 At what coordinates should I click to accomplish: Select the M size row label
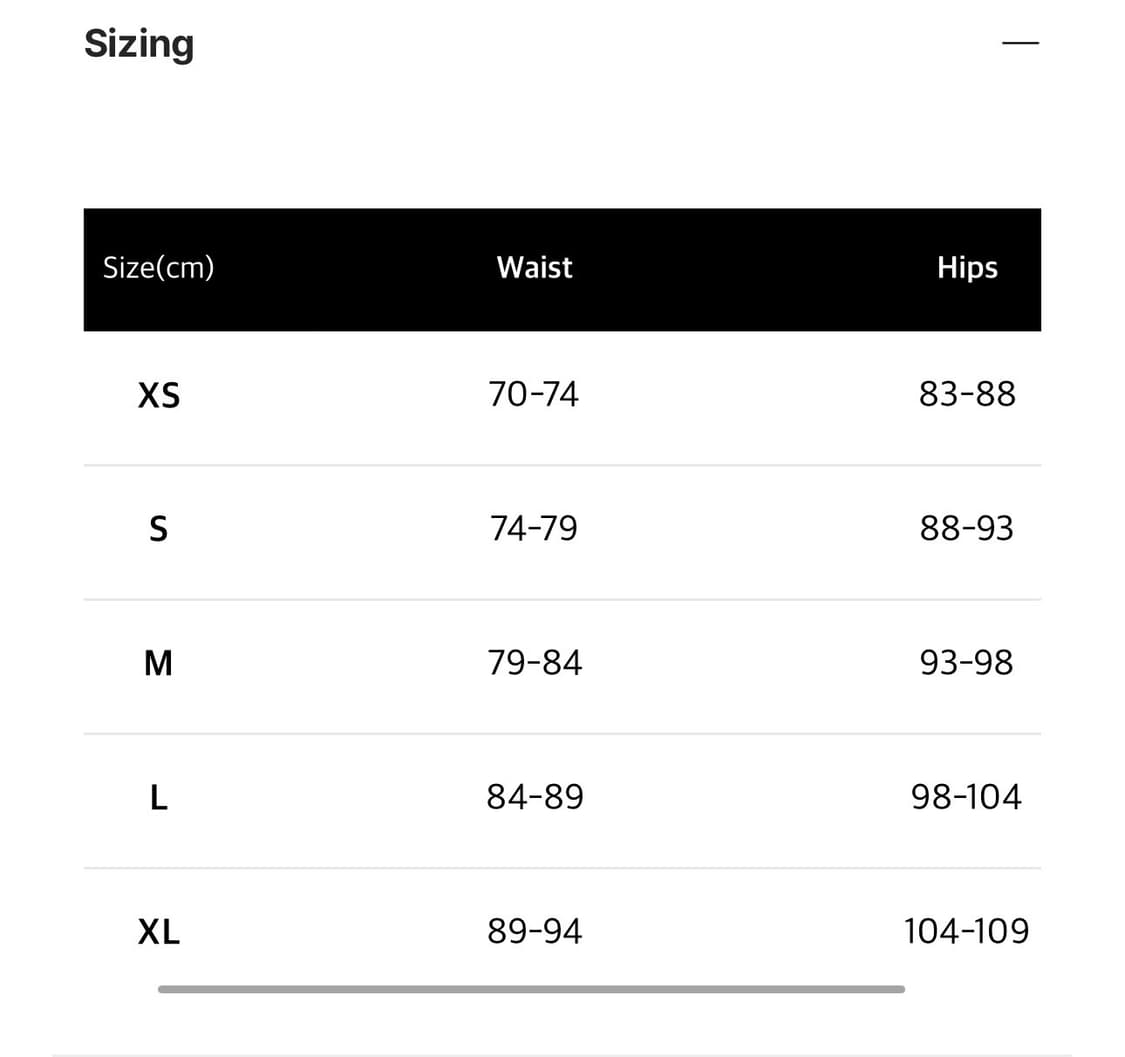159,663
